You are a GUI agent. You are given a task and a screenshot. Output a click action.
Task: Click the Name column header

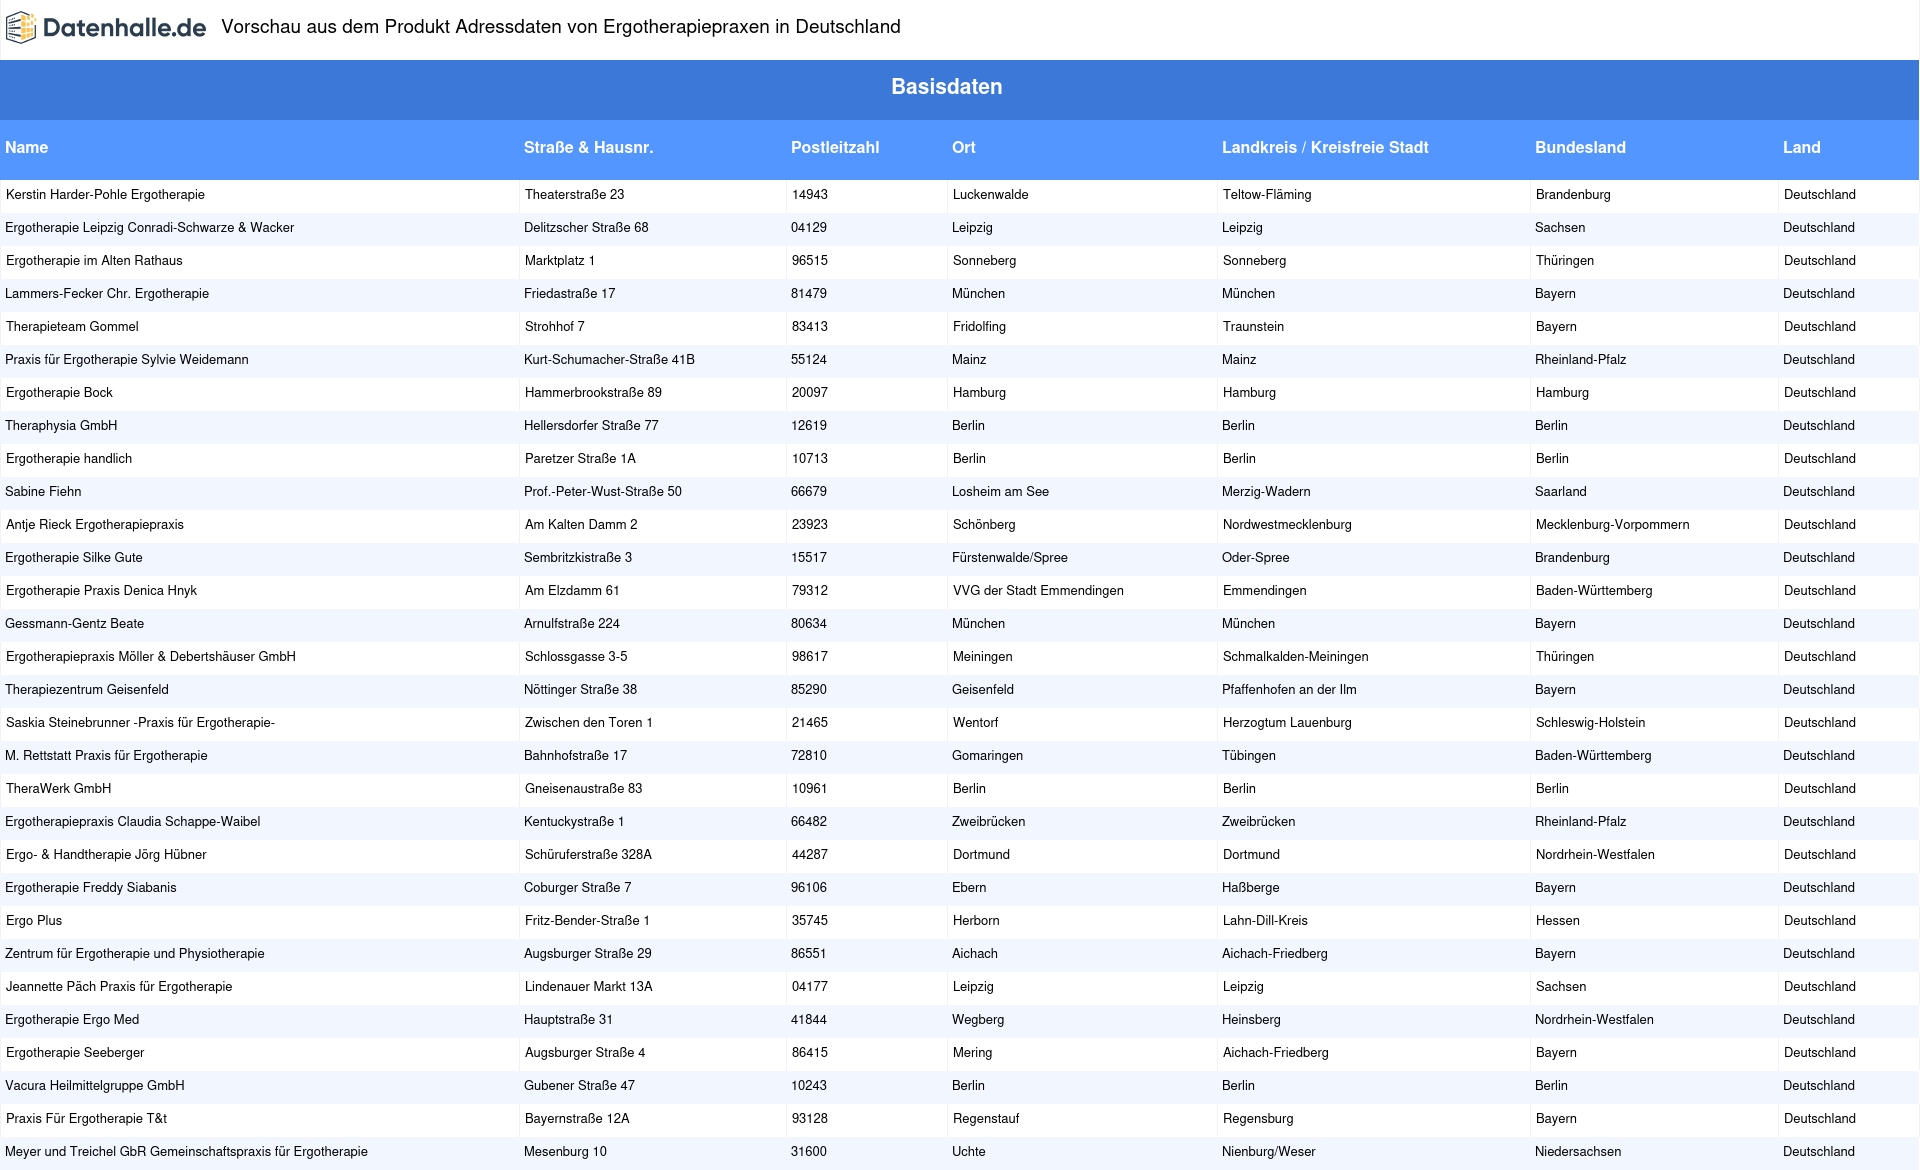click(x=27, y=147)
